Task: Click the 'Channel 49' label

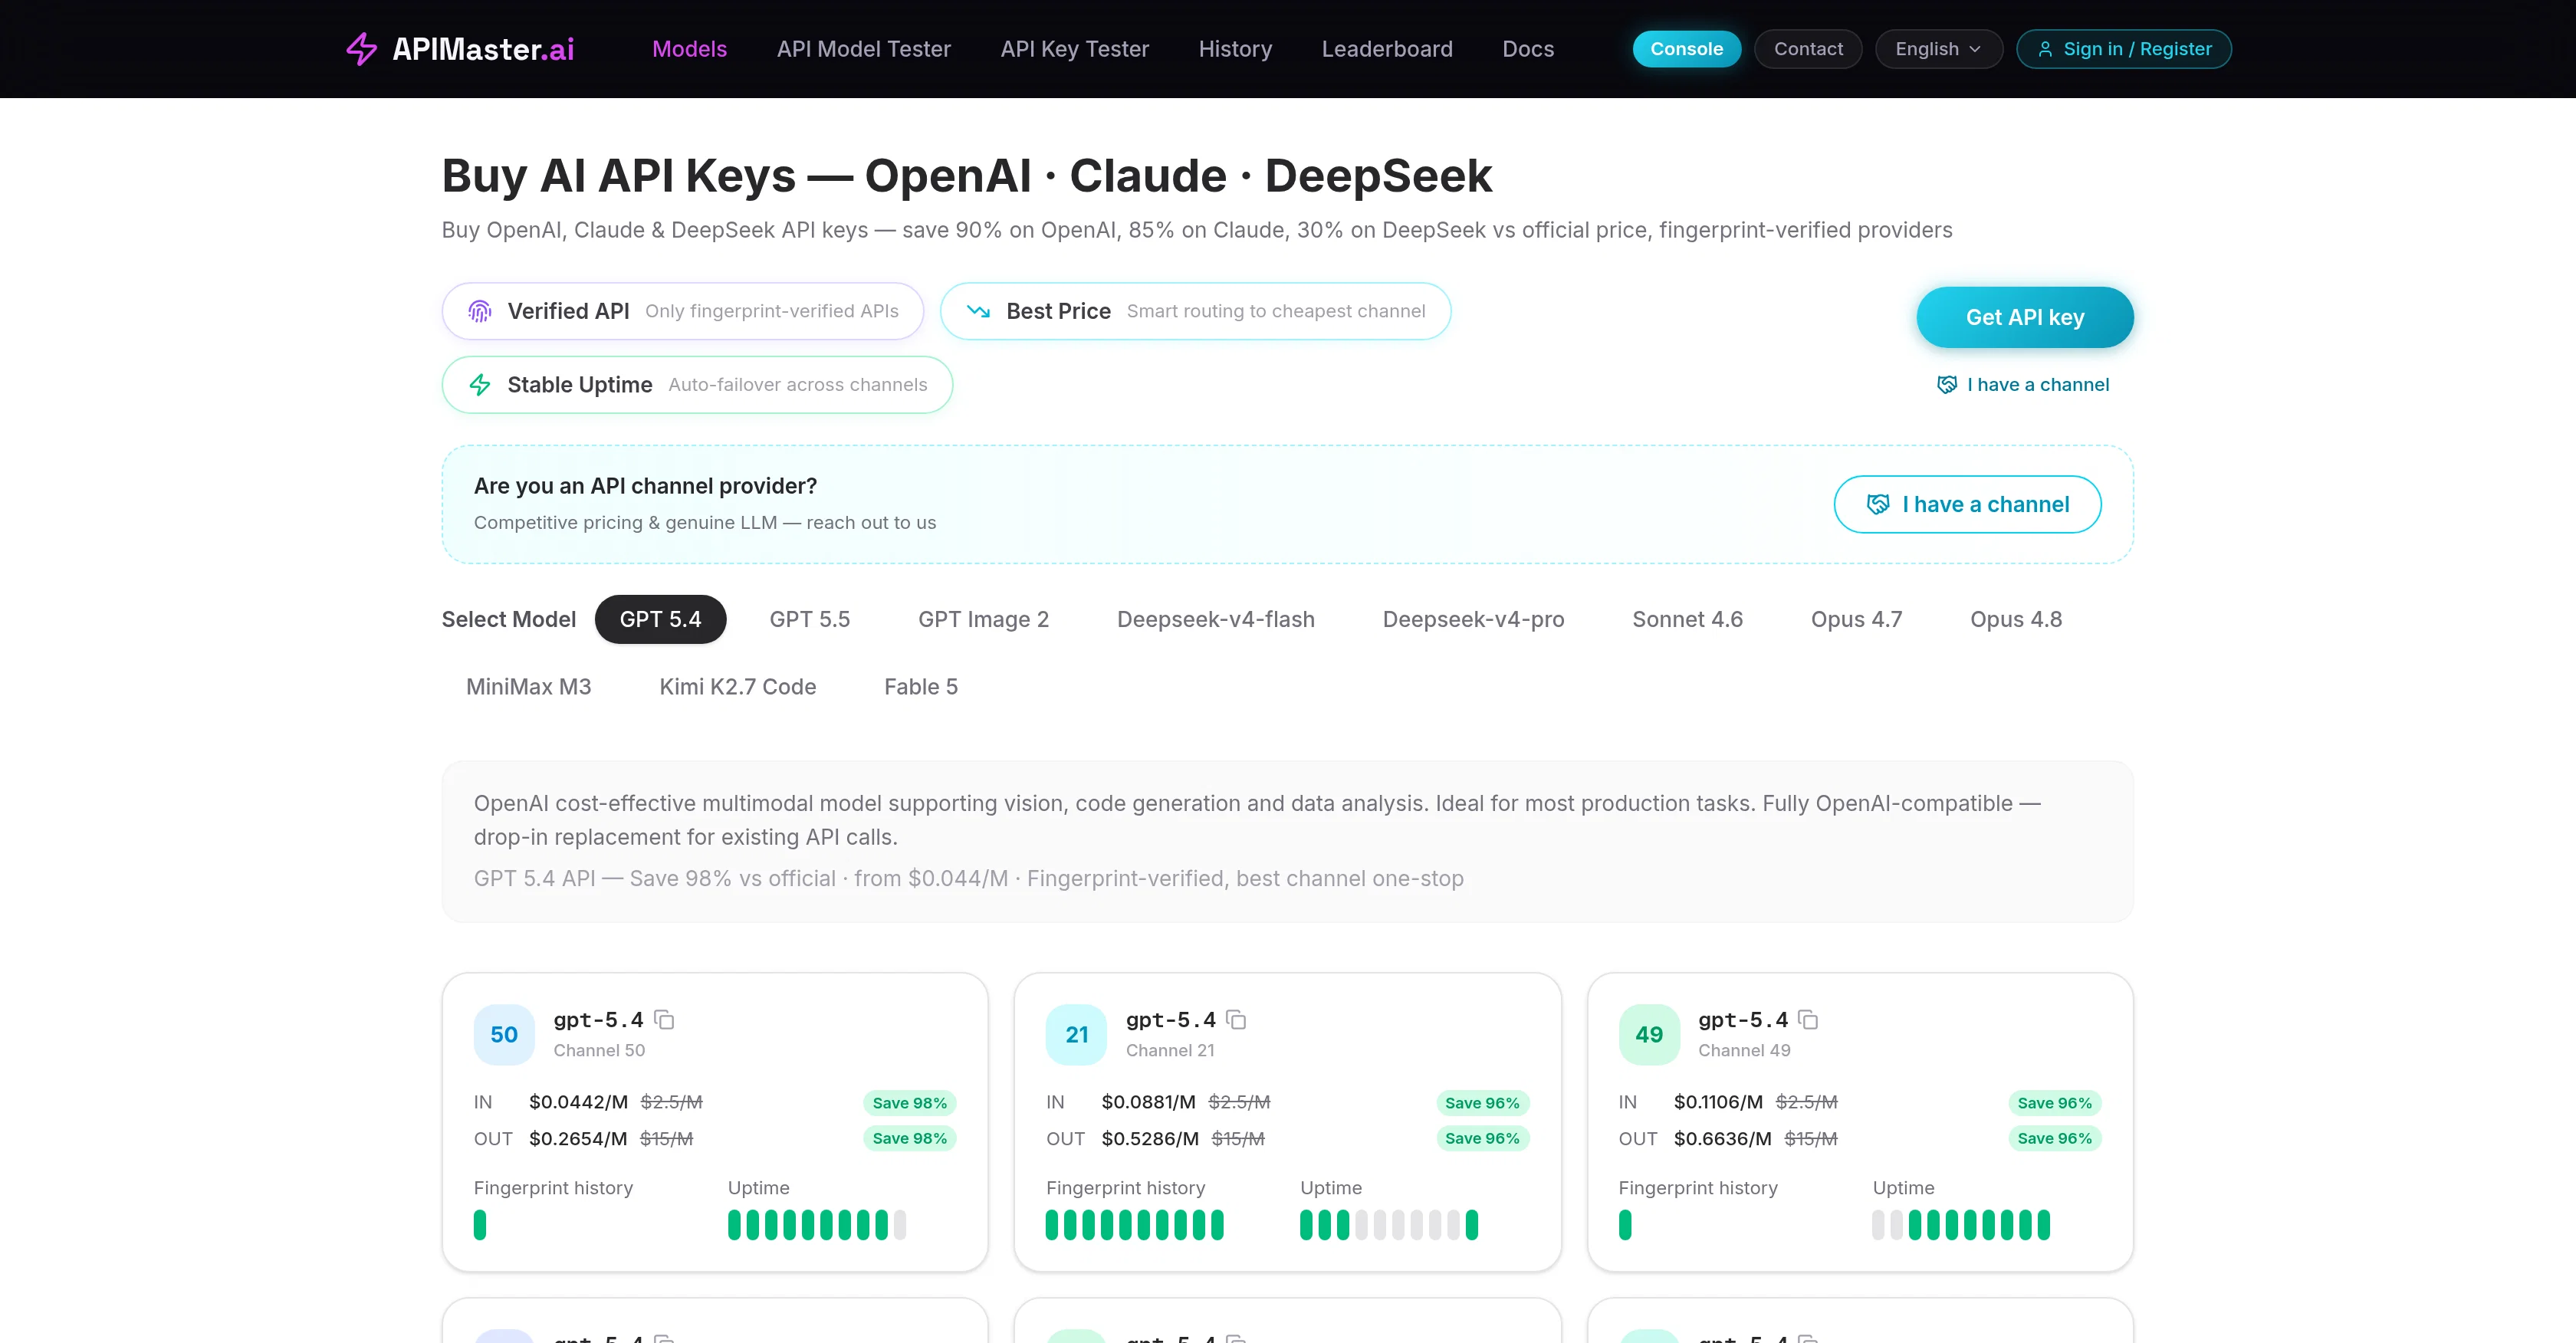Action: (x=1744, y=1050)
